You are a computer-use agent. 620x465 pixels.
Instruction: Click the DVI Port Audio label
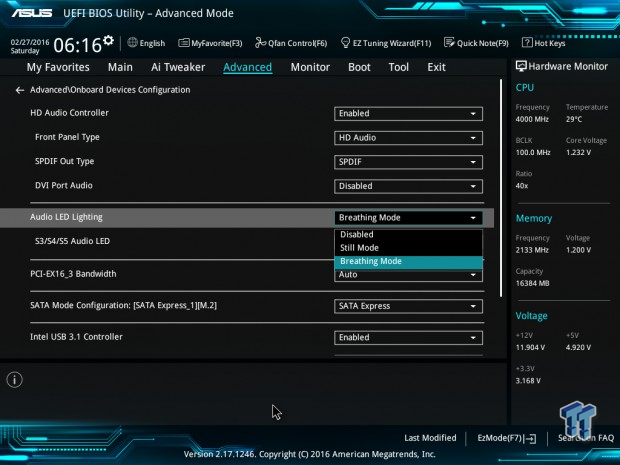[64, 185]
